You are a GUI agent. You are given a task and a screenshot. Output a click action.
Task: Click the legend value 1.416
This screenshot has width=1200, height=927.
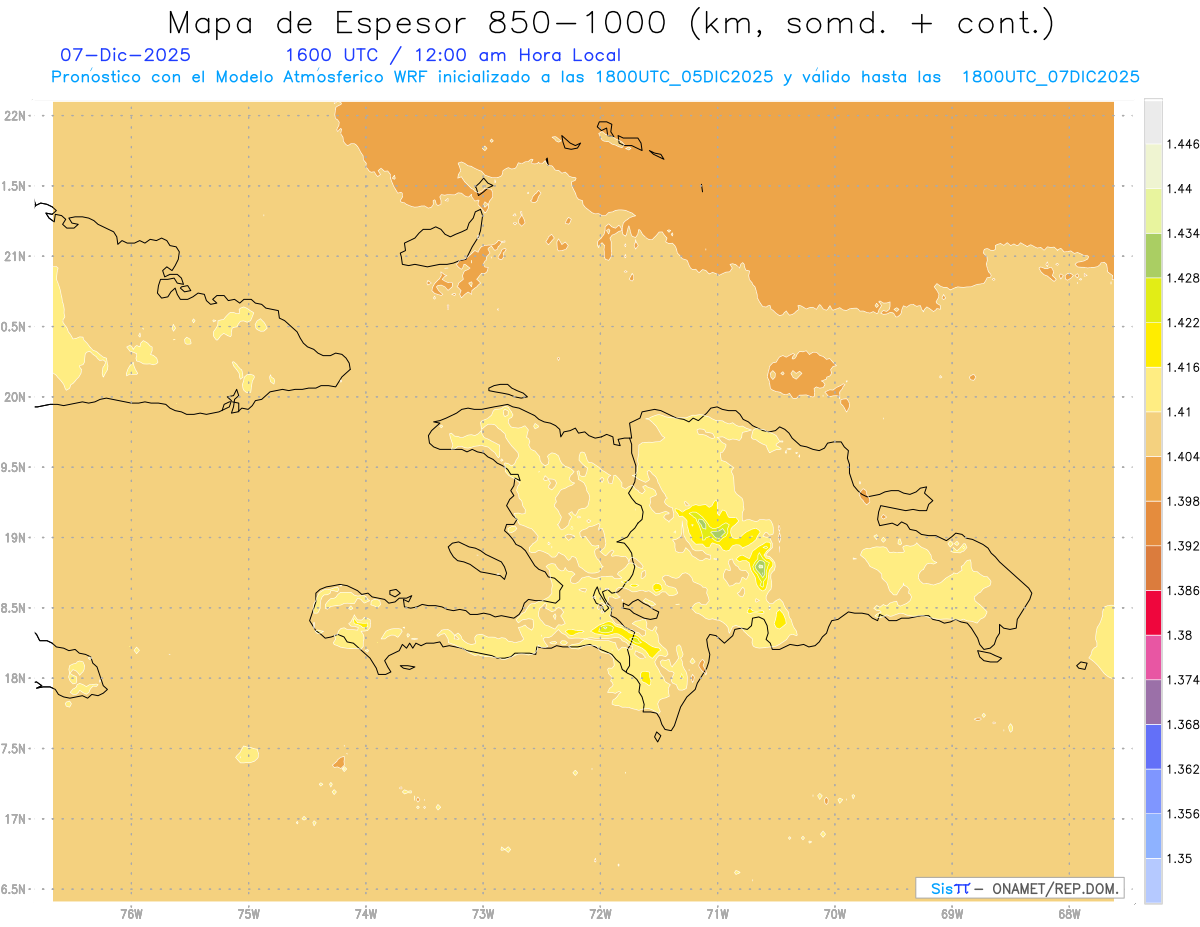(x=1184, y=367)
